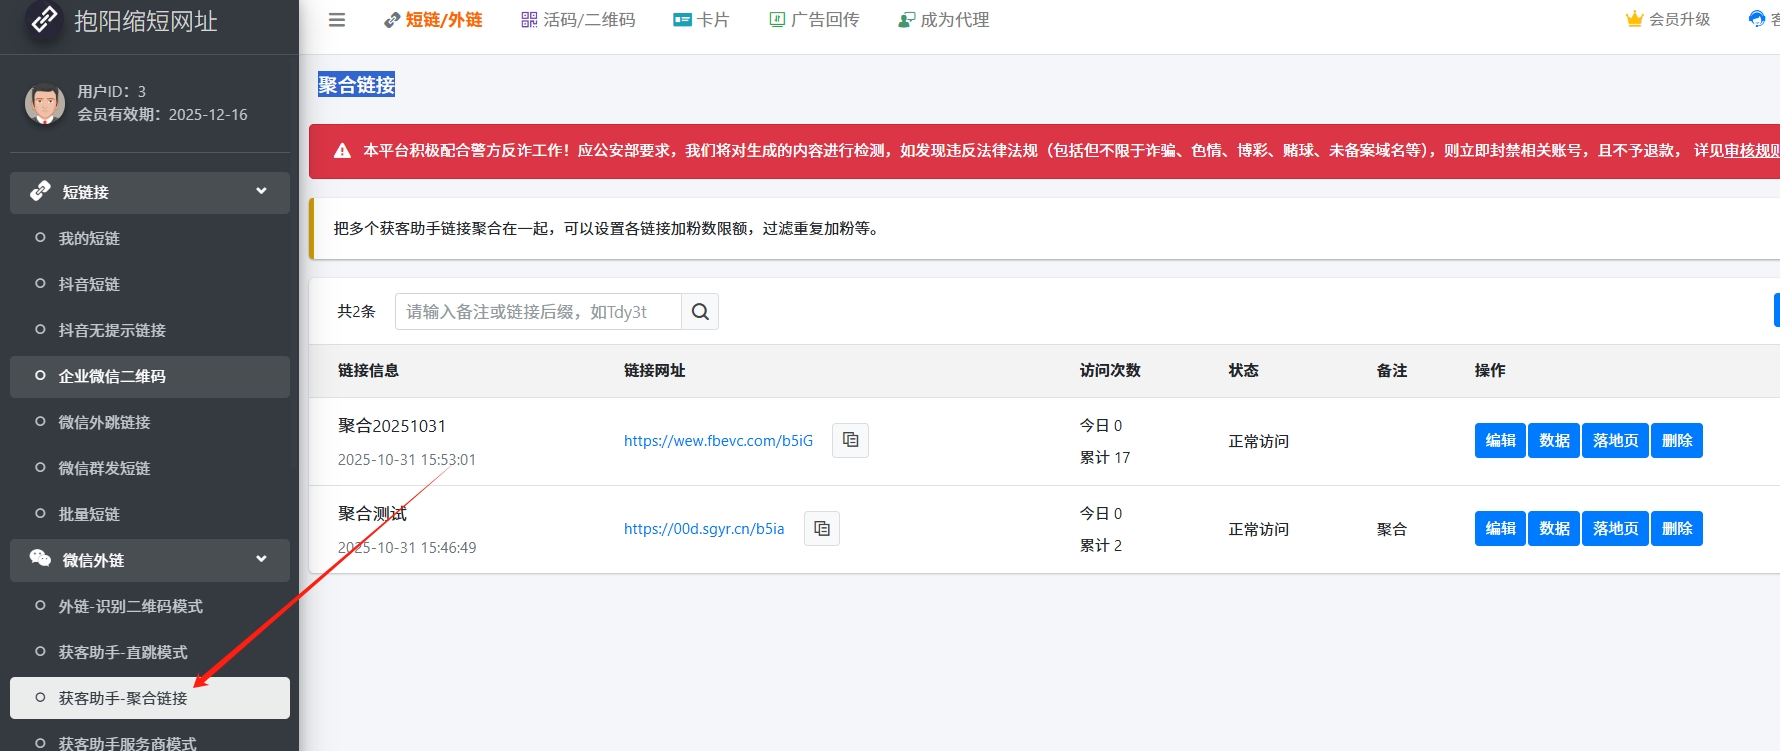The image size is (1780, 751).
Task: Click the hamburger menu icon
Action: 337,20
